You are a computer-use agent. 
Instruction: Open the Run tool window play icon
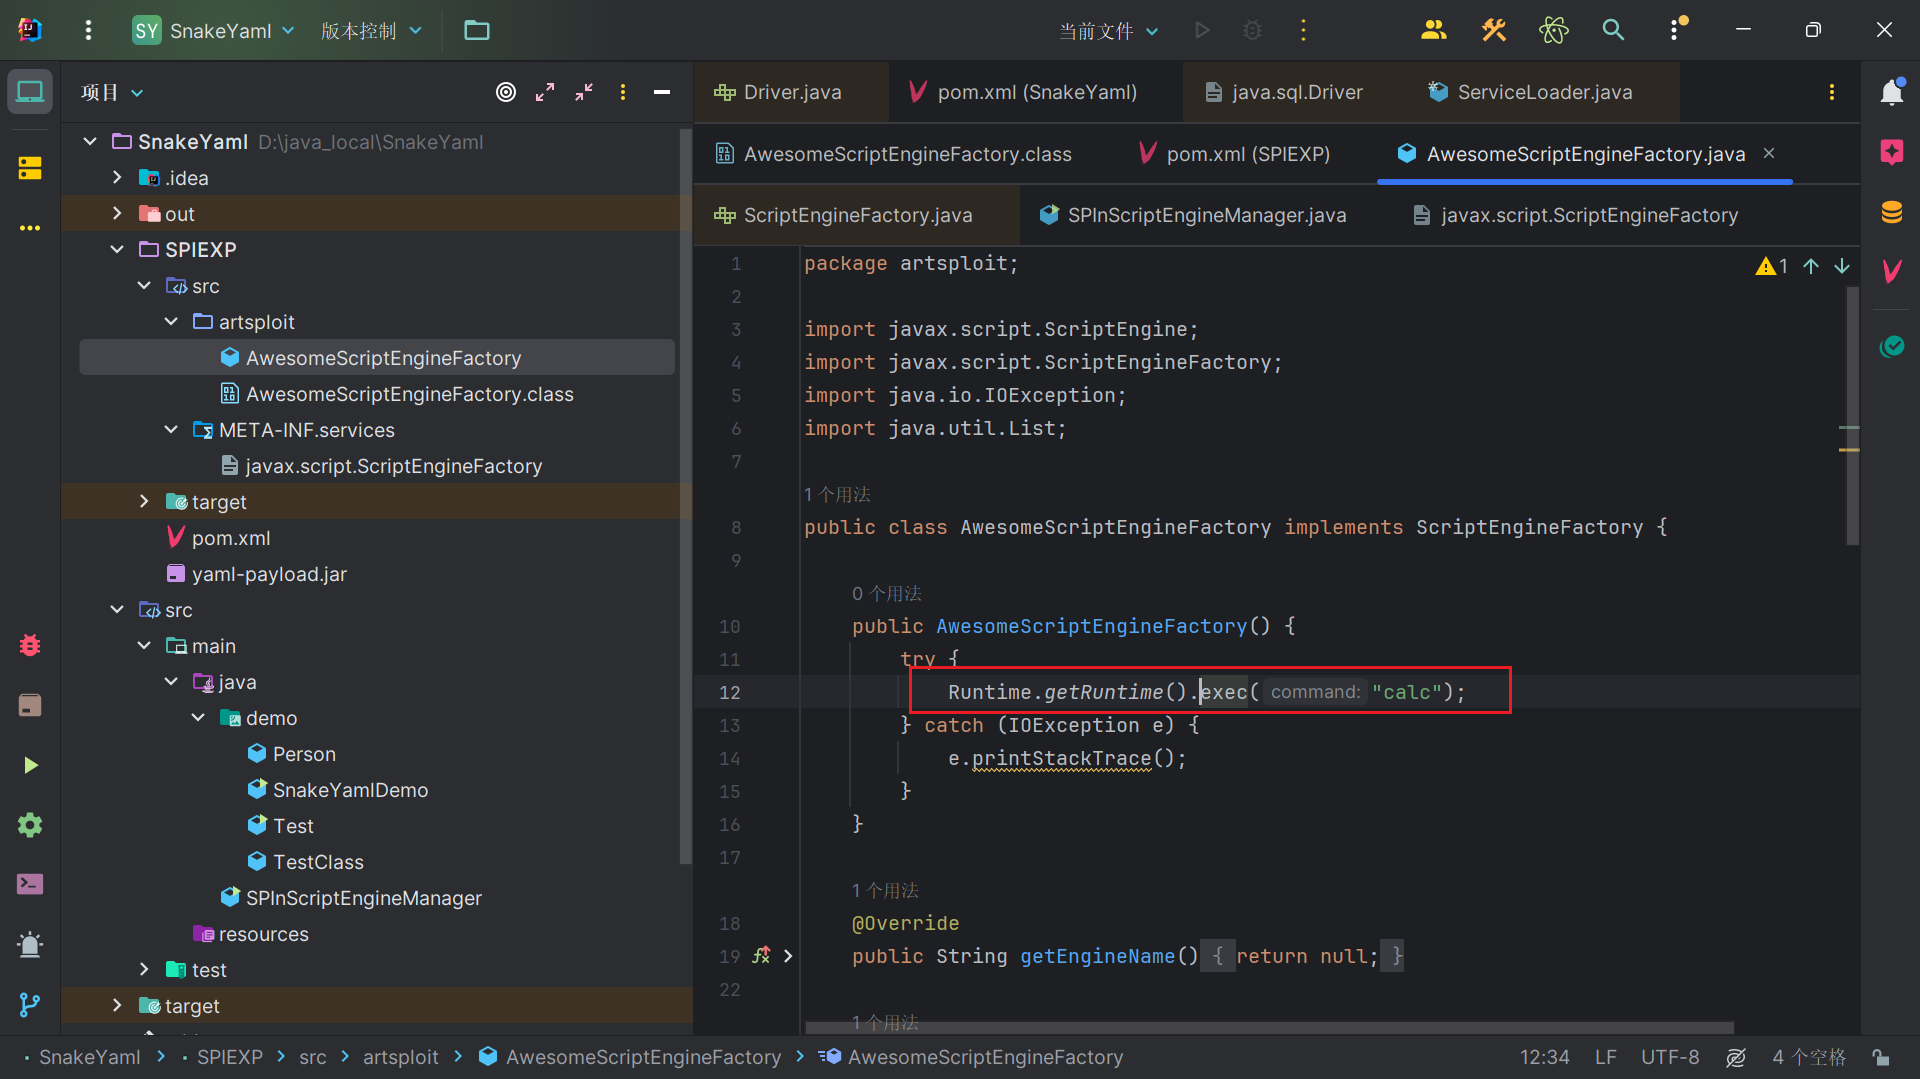pyautogui.click(x=30, y=765)
